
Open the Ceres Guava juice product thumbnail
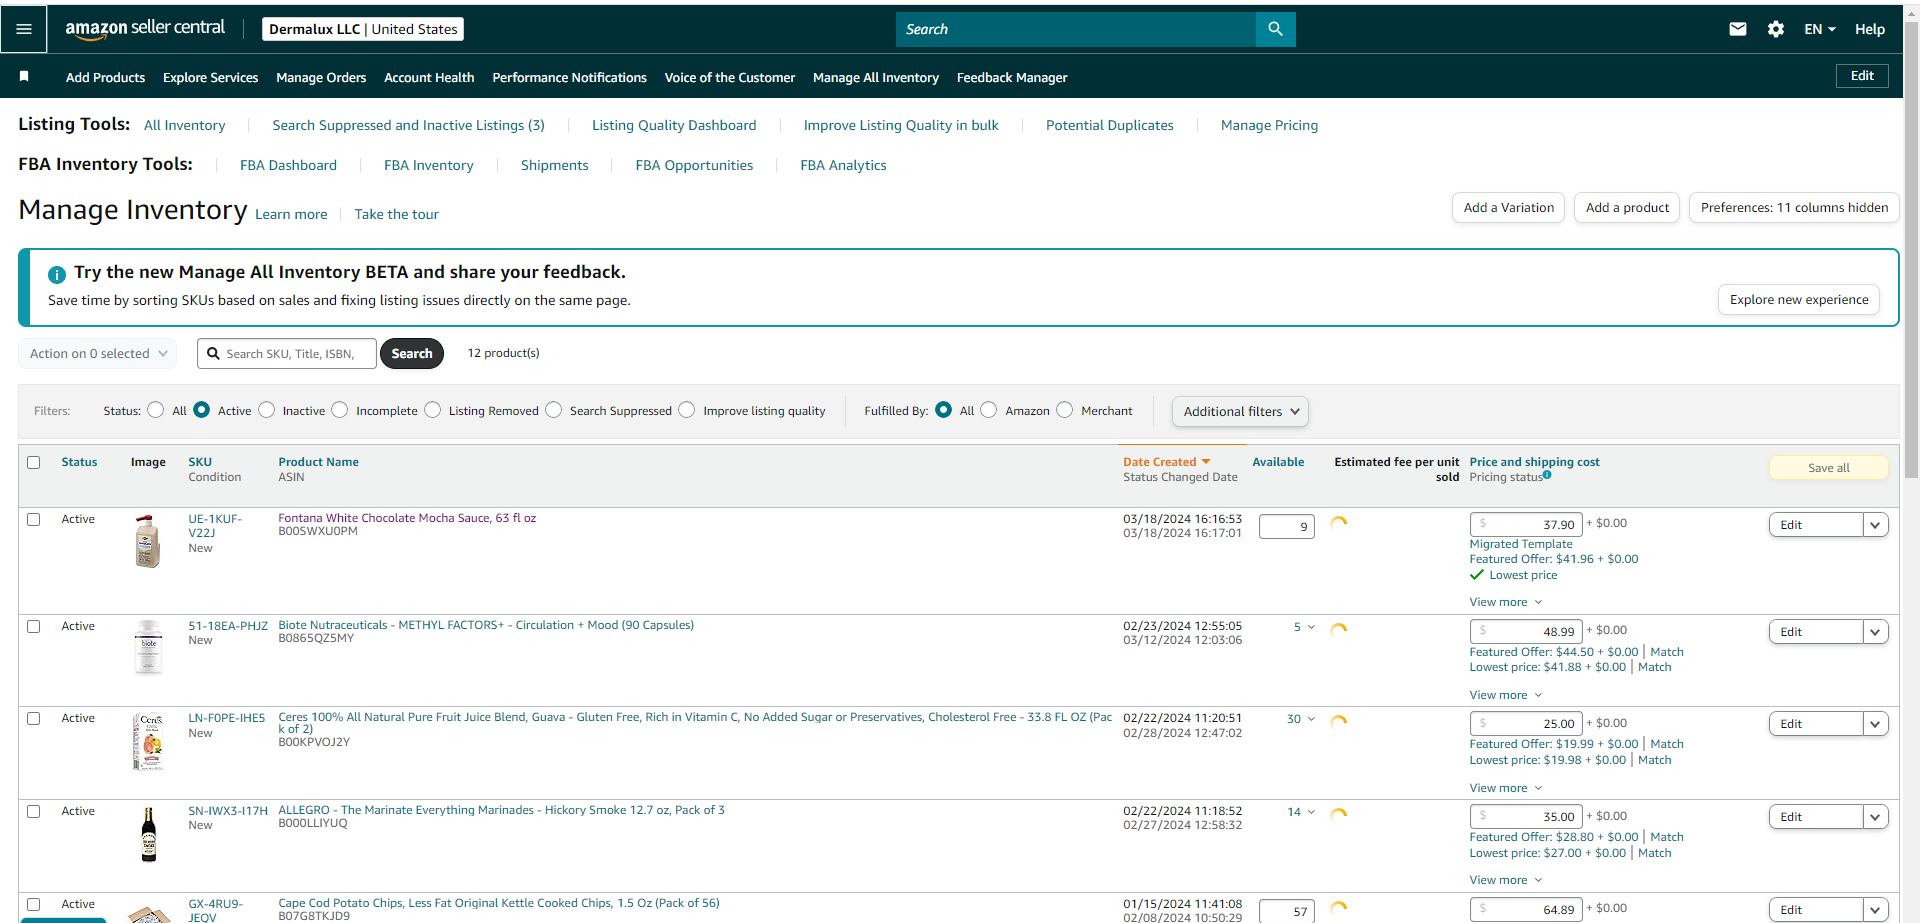click(x=148, y=741)
